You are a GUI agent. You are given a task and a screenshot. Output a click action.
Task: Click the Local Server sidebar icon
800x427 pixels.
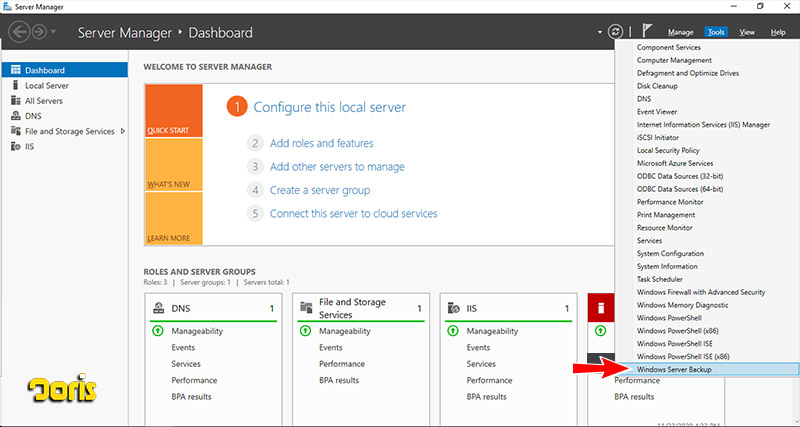pos(15,85)
